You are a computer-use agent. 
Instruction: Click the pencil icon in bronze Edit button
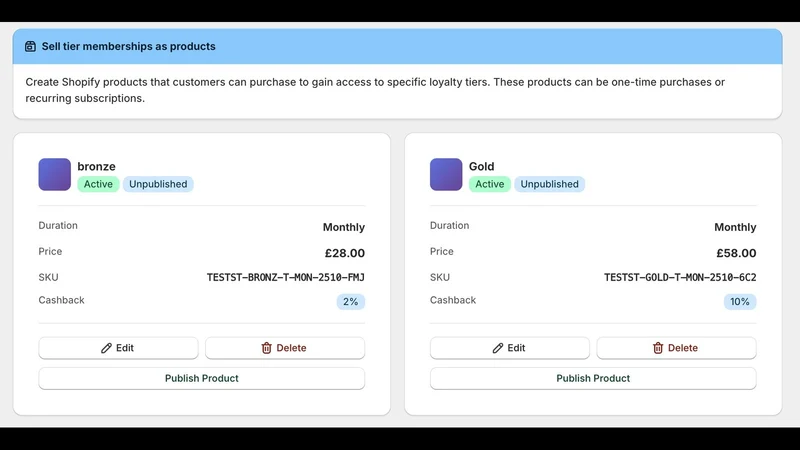tap(106, 348)
